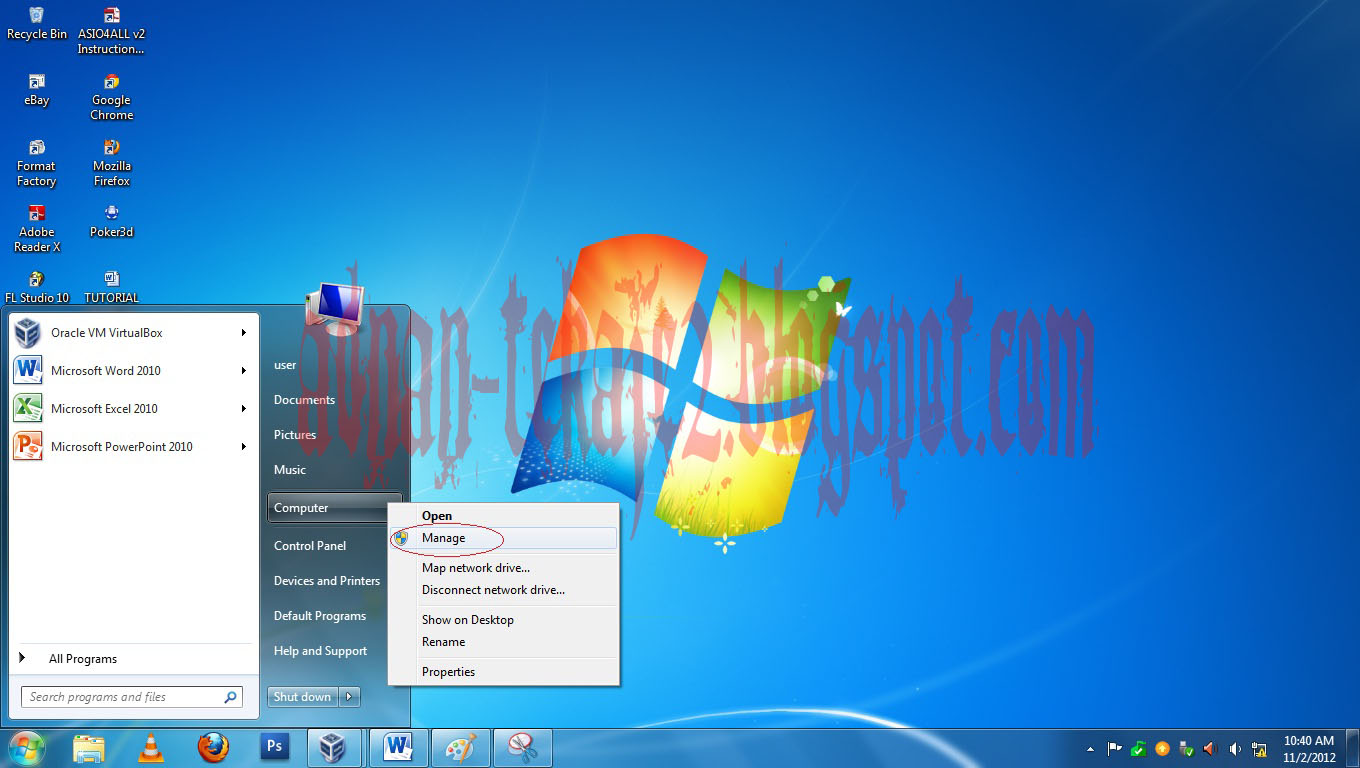
Task: Choose Properties in the context menu
Action: (504, 672)
